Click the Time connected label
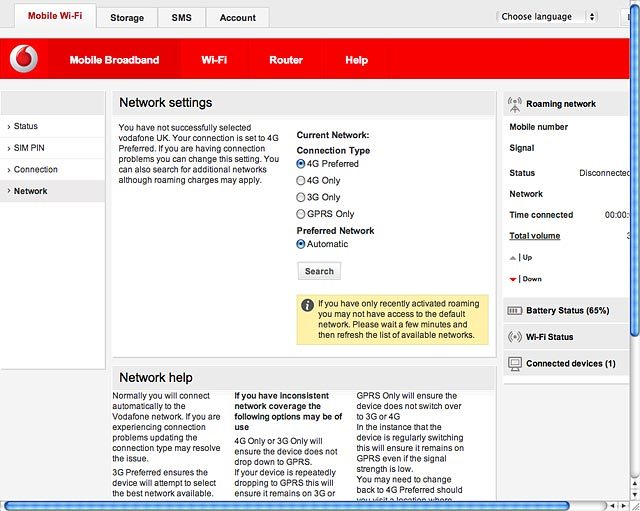Image resolution: width=640 pixels, height=511 pixels. [541, 215]
